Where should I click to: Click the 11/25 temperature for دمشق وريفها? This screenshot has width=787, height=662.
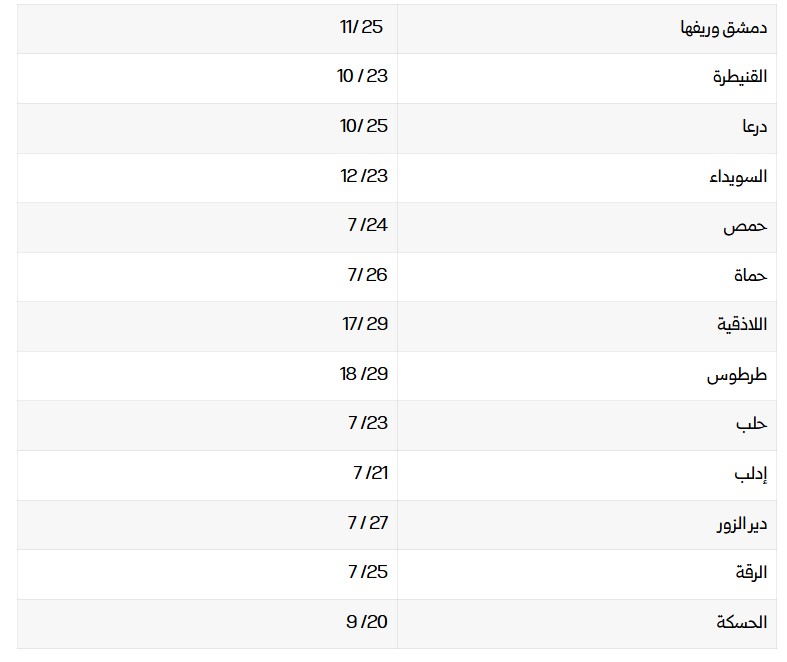362,27
